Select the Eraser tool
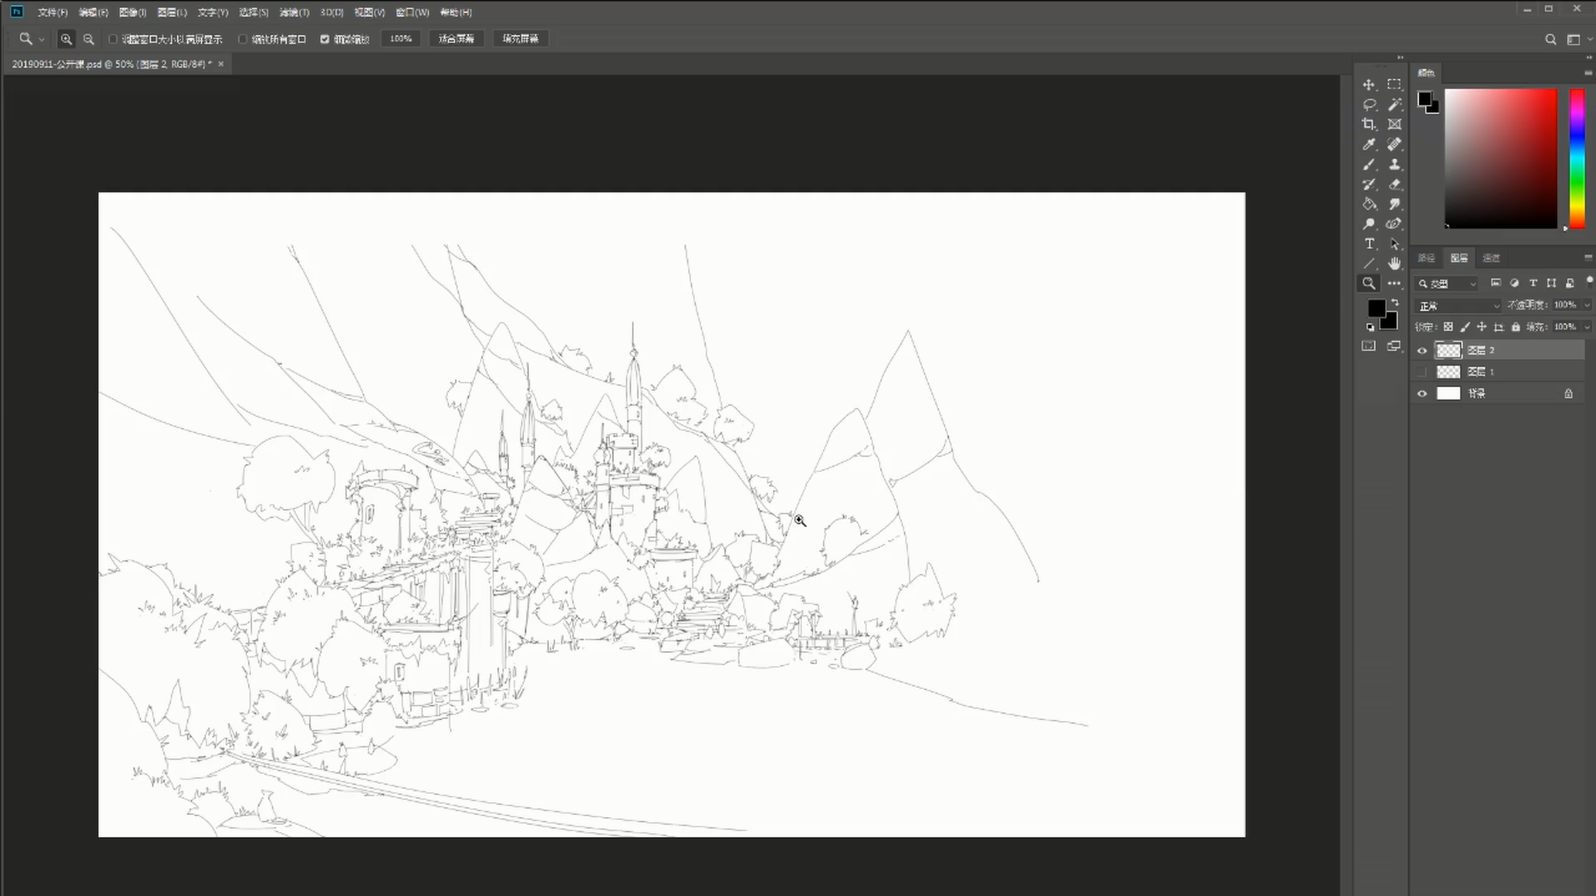 (x=1394, y=184)
